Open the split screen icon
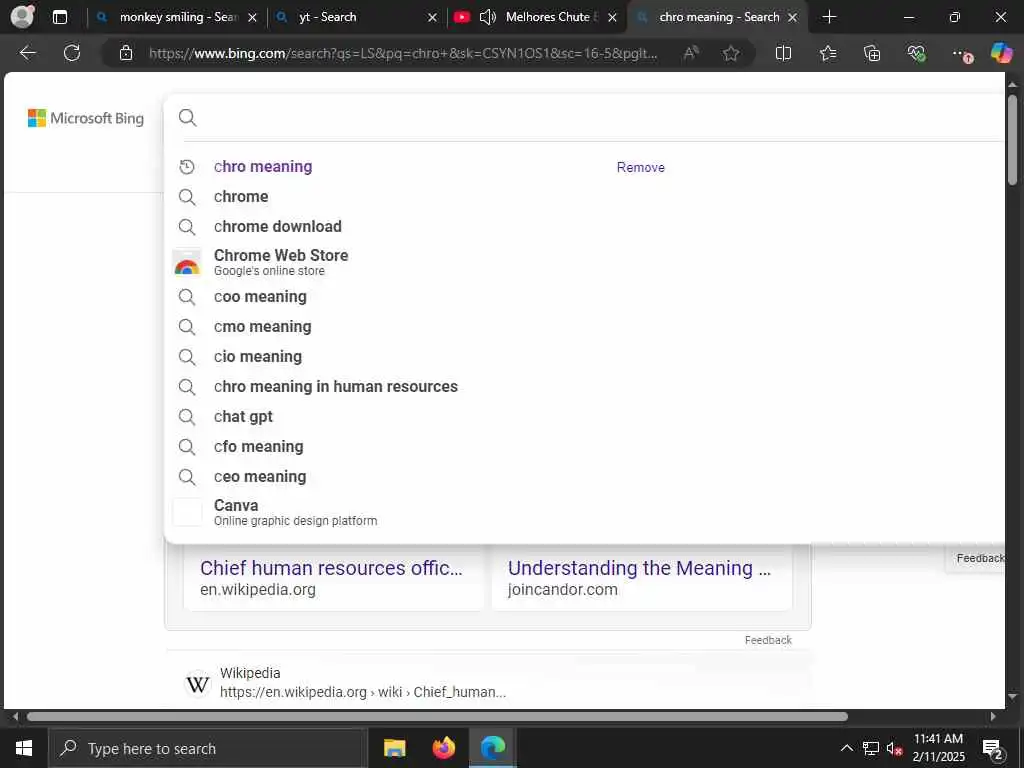Image resolution: width=1024 pixels, height=768 pixels. pyautogui.click(x=783, y=53)
